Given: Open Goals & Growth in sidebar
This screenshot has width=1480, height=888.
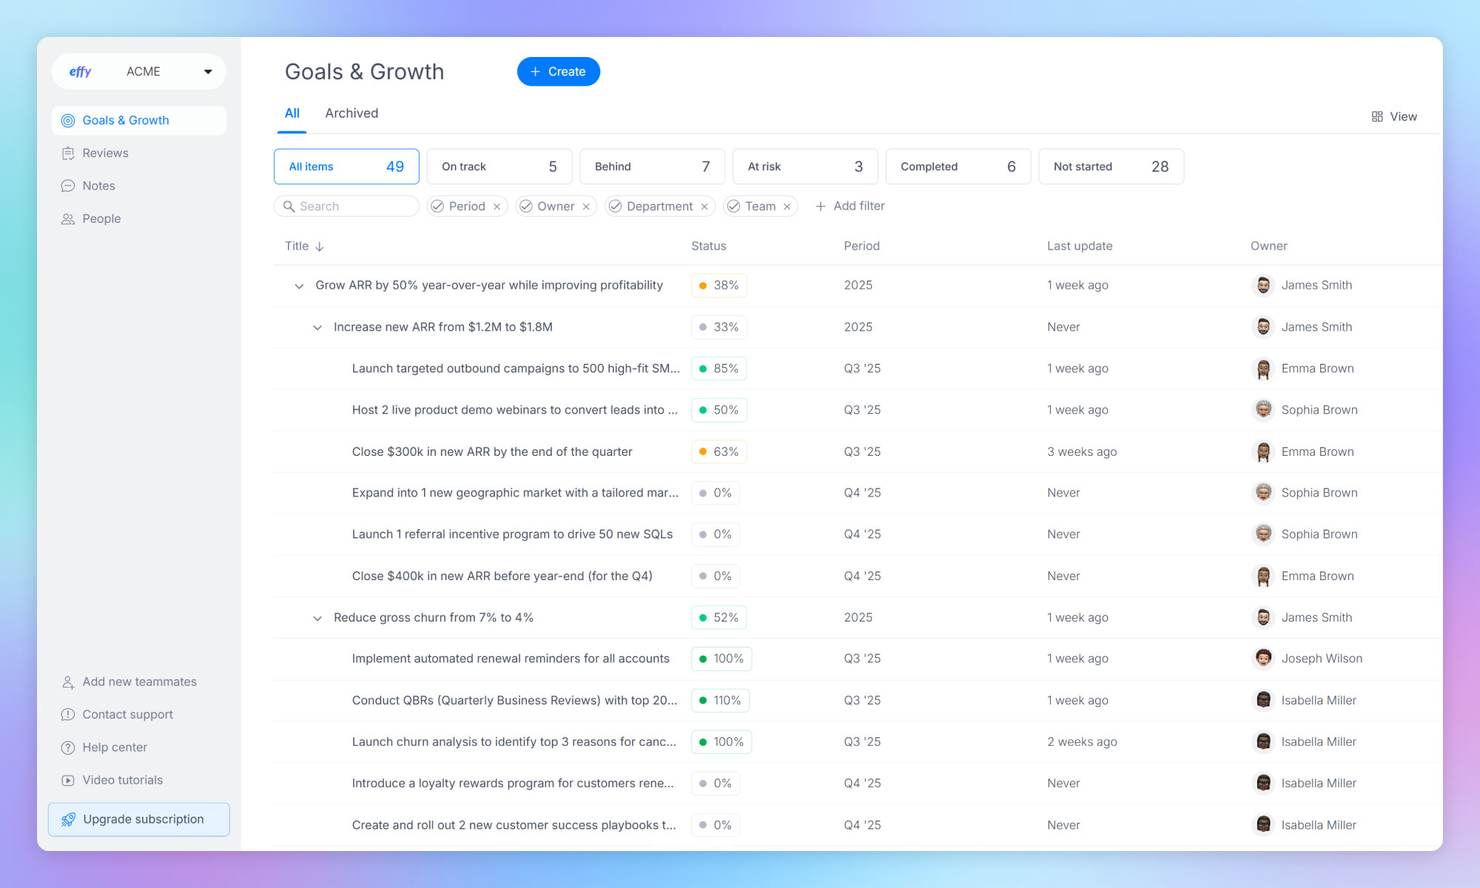Looking at the screenshot, I should click(139, 120).
